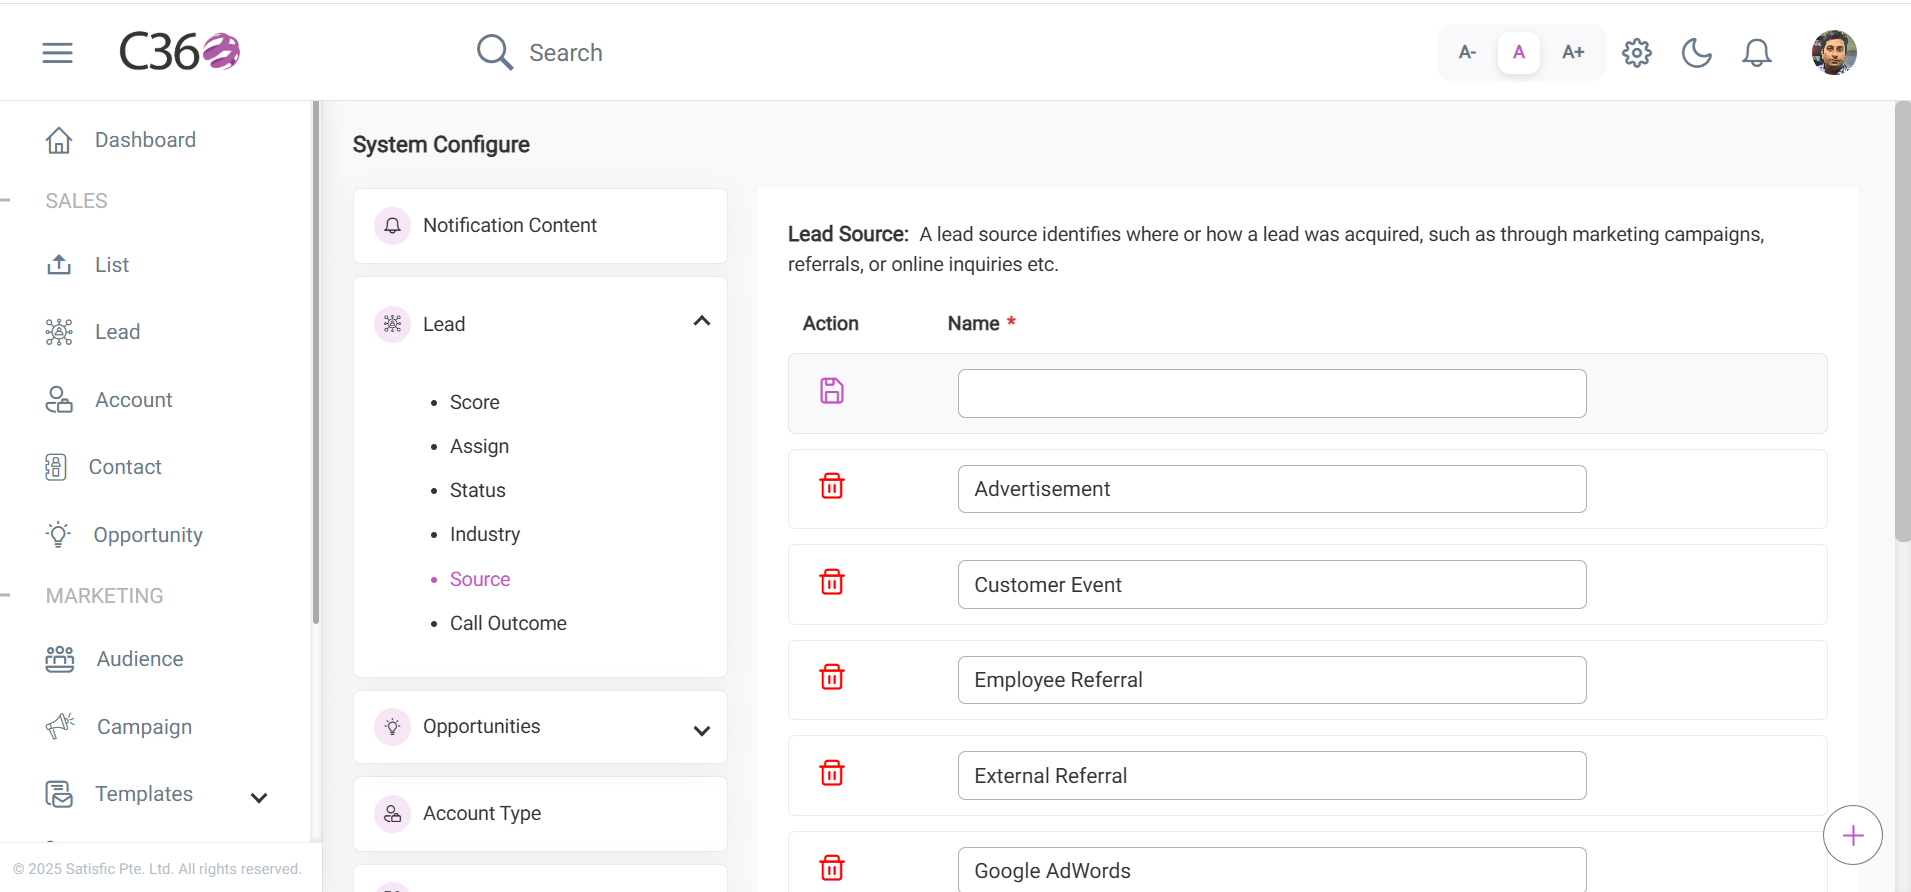This screenshot has width=1911, height=892.
Task: Select the default A font size
Action: [x=1519, y=52]
